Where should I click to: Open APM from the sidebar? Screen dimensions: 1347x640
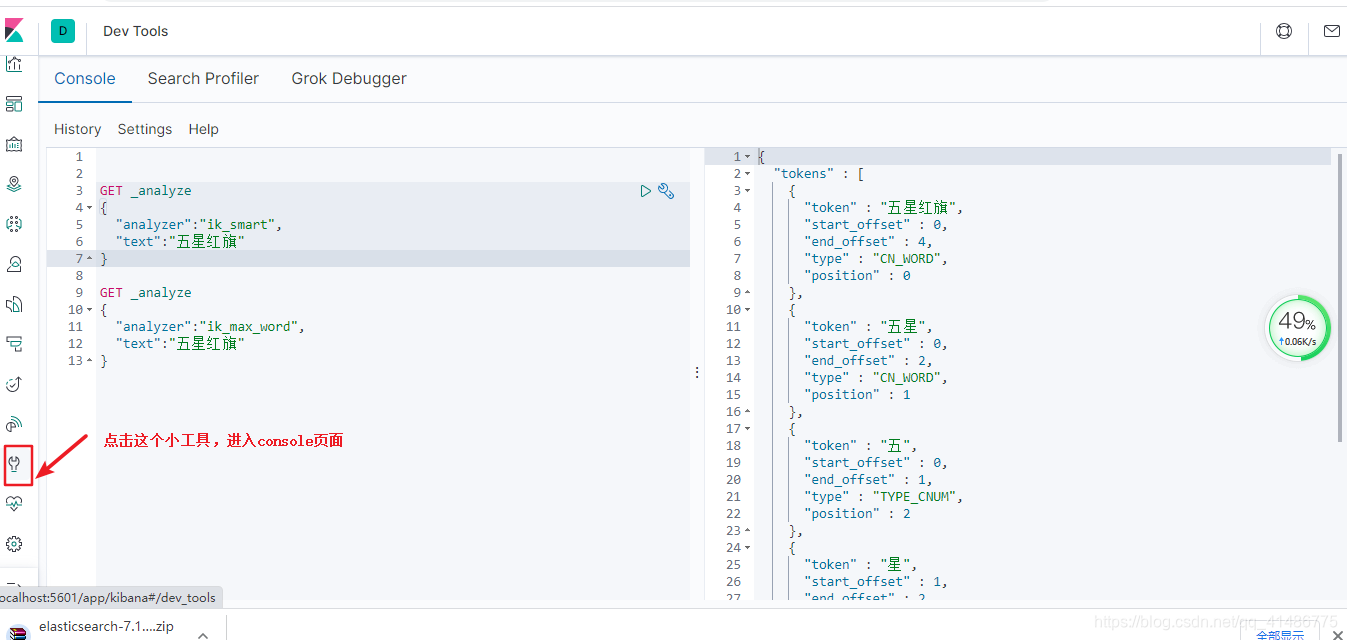click(x=14, y=344)
